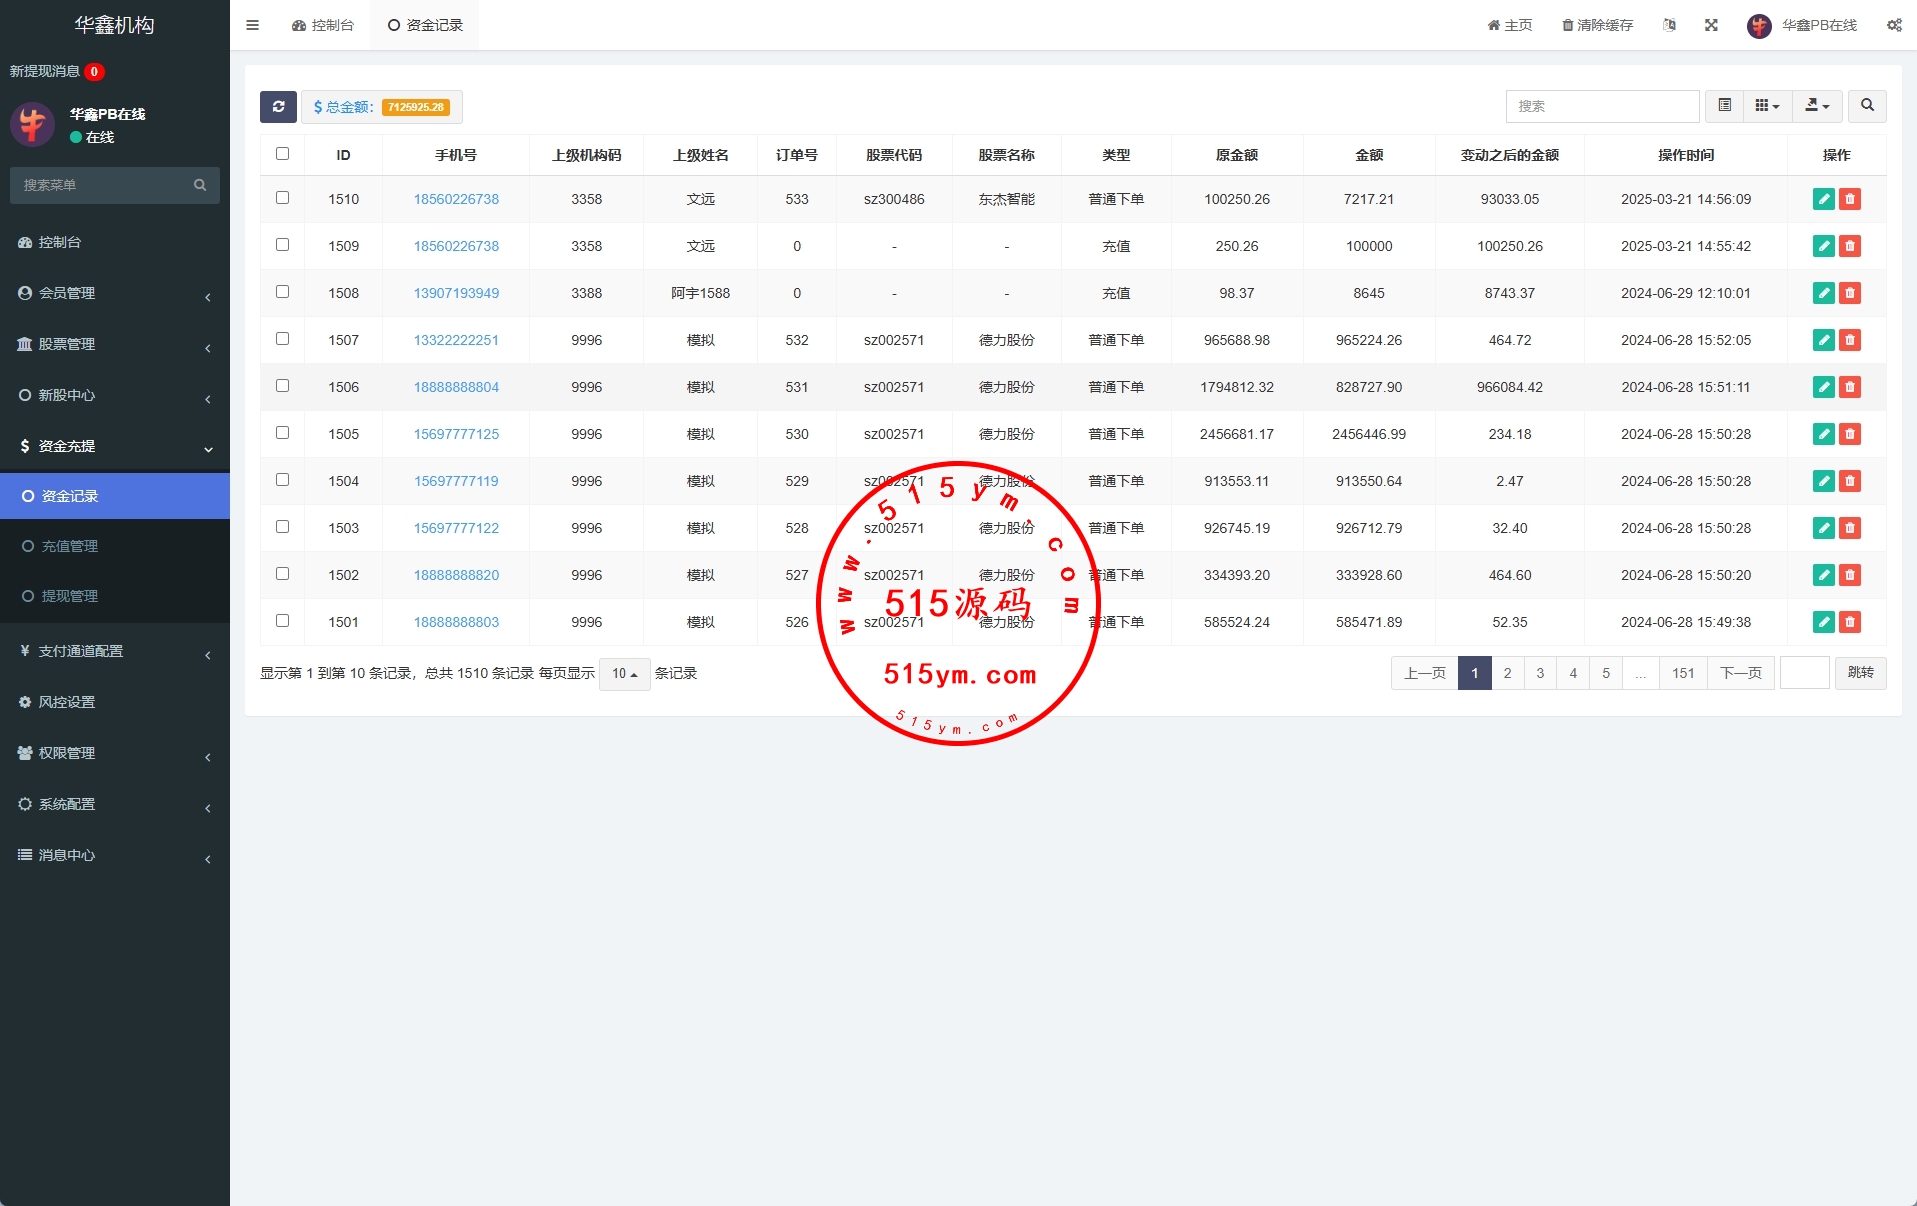This screenshot has height=1206, width=1917.
Task: Click phone number link 13907193949
Action: point(456,293)
